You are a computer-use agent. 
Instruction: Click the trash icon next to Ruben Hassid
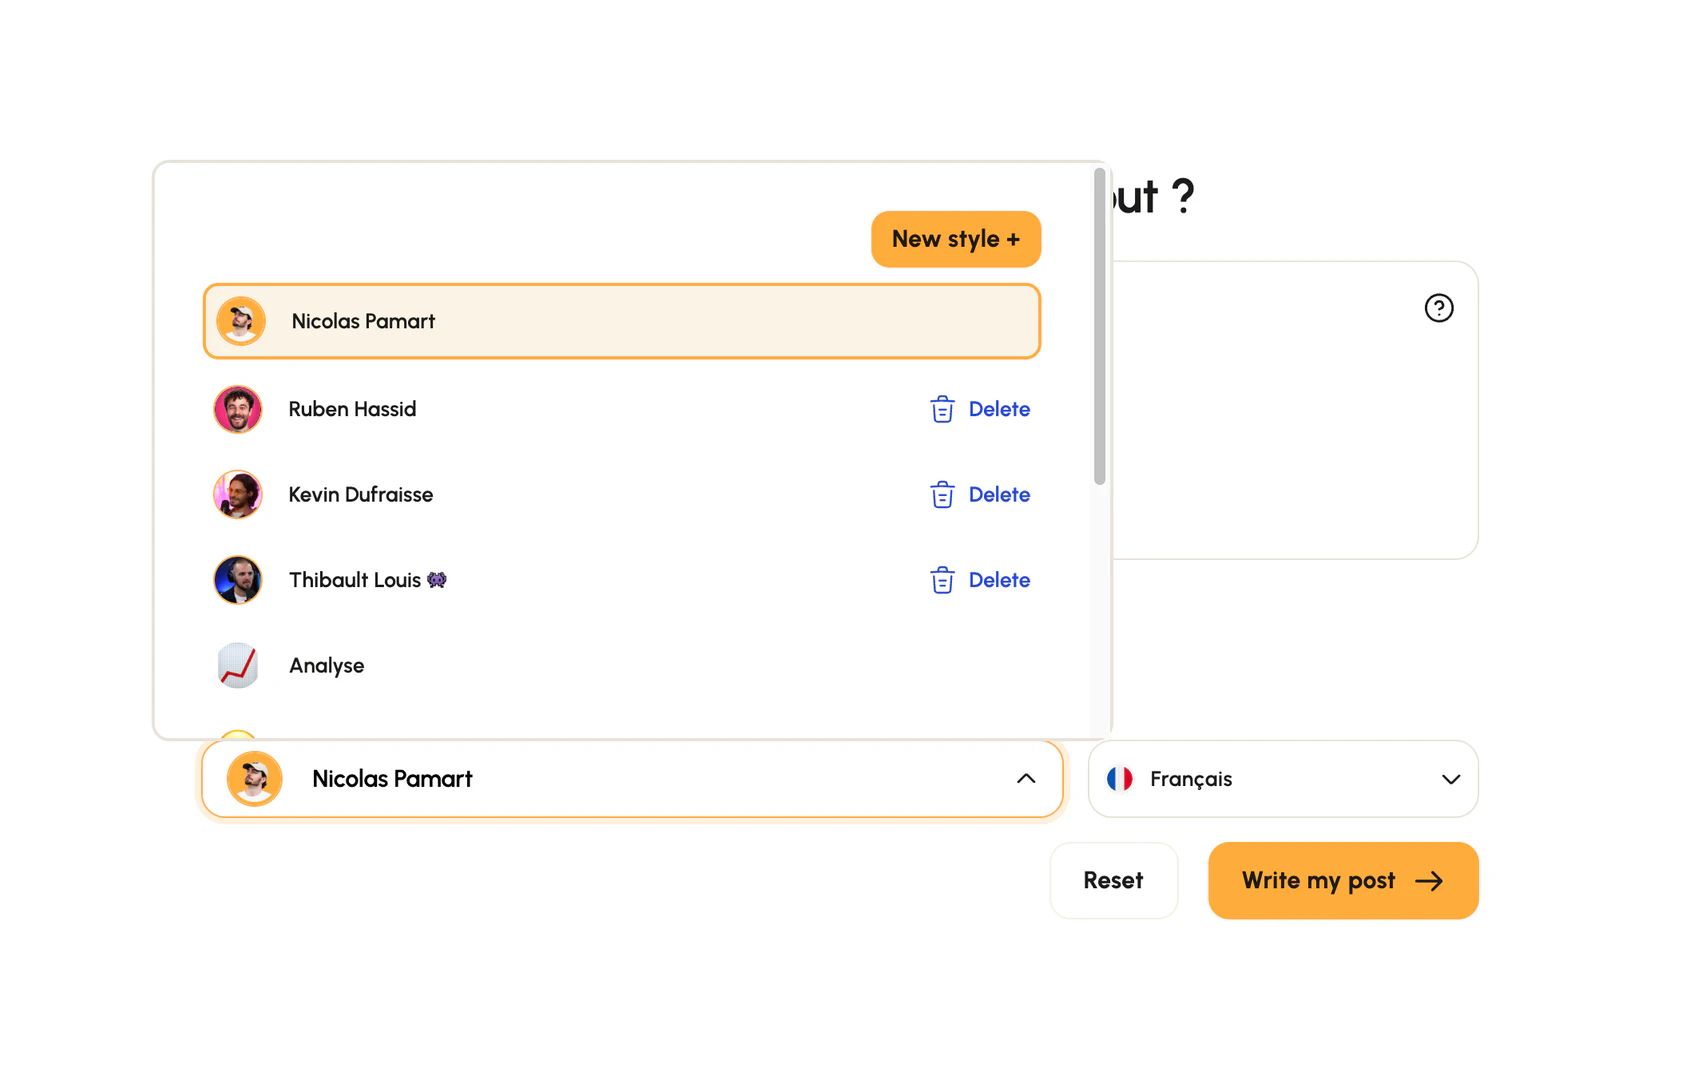pos(941,409)
